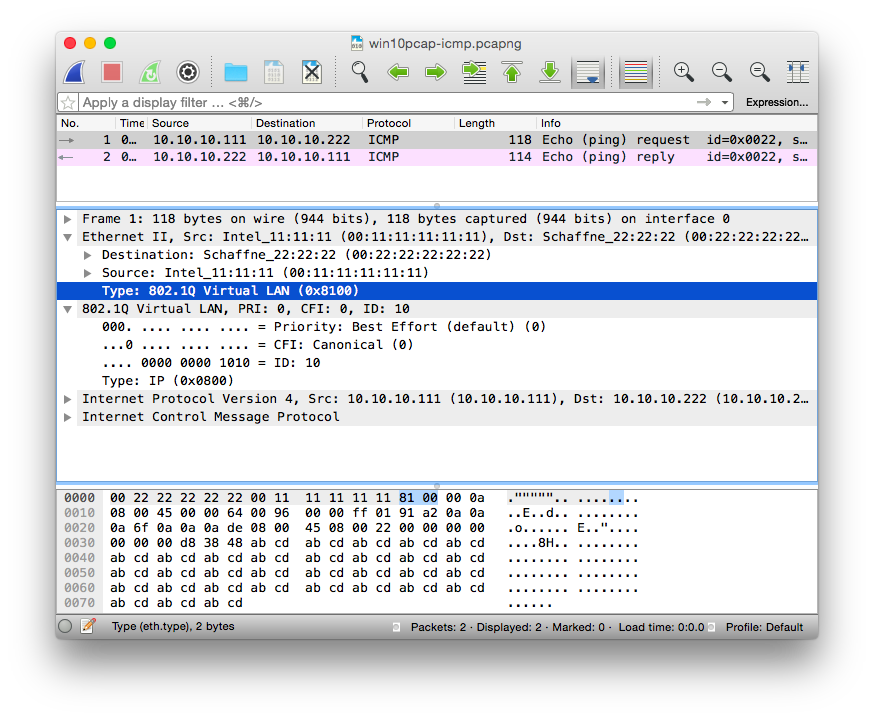Zoom in main window text
874x719 pixels.
coord(683,72)
